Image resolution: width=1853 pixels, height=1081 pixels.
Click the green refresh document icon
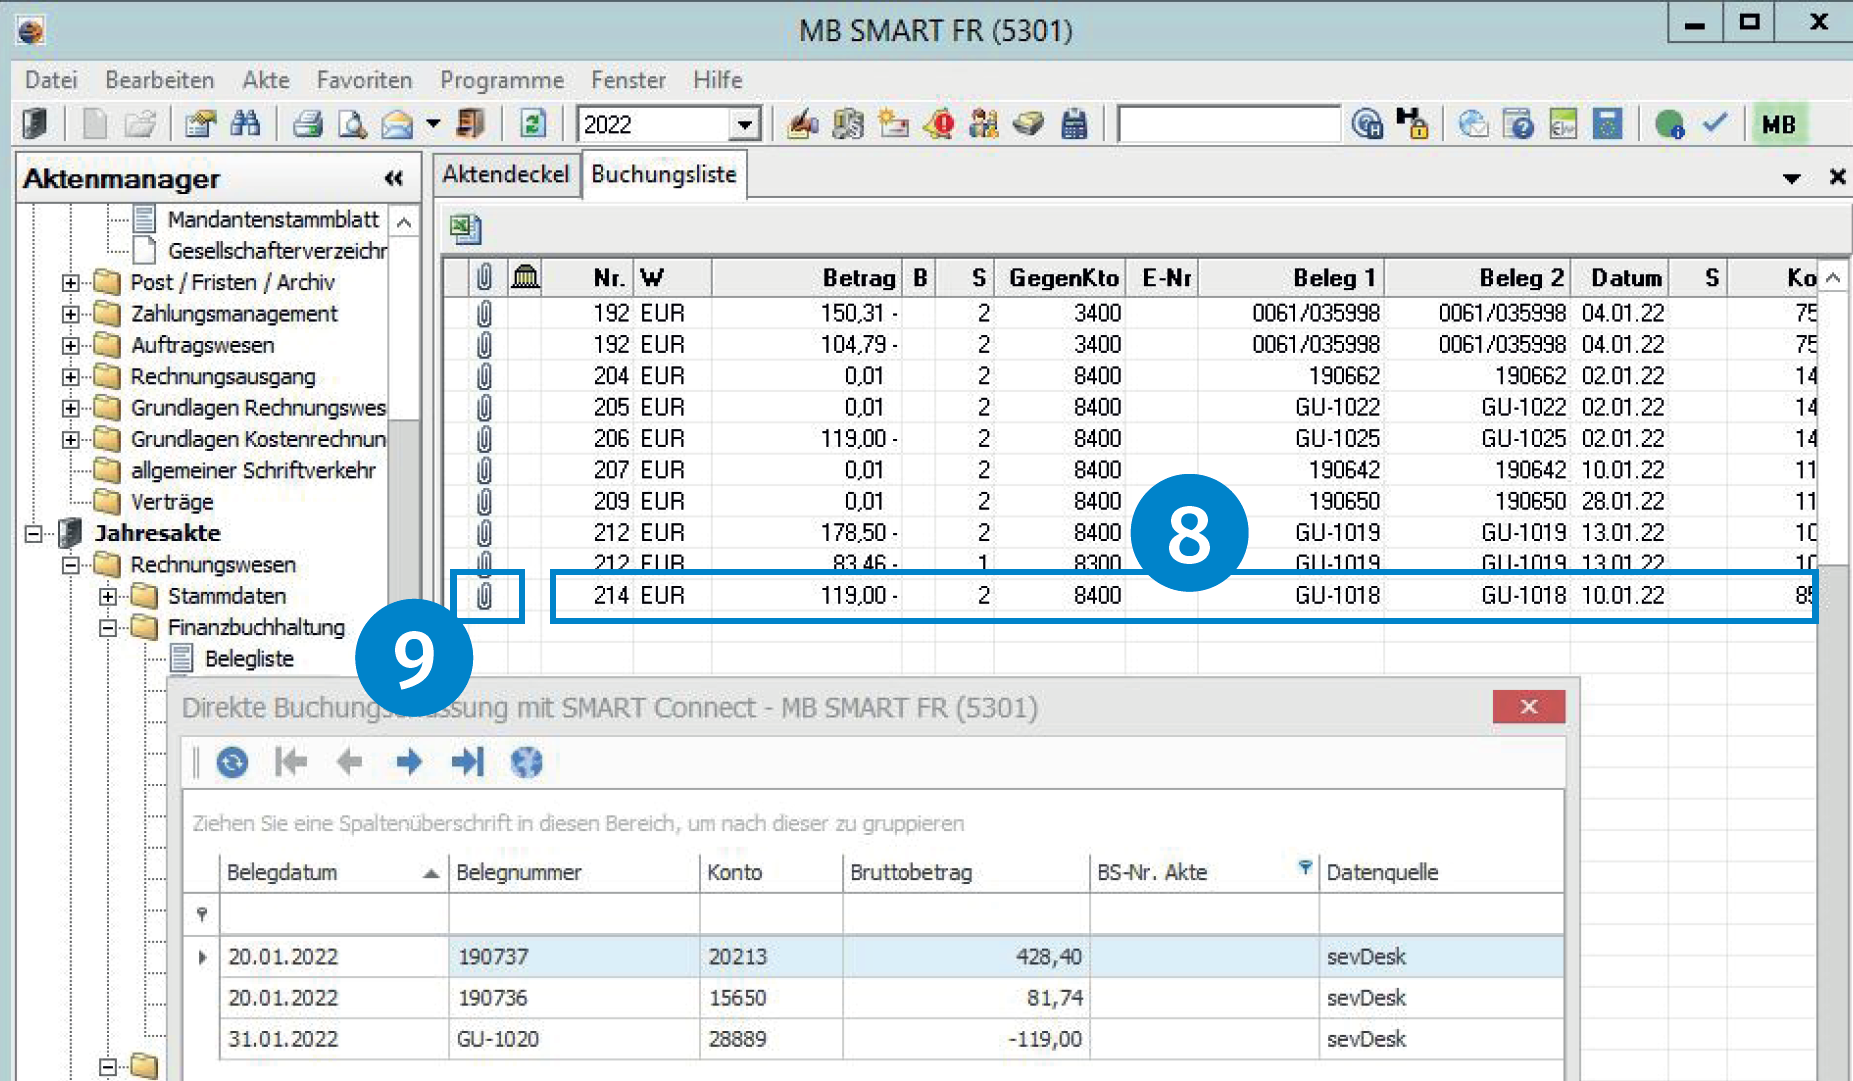[534, 124]
